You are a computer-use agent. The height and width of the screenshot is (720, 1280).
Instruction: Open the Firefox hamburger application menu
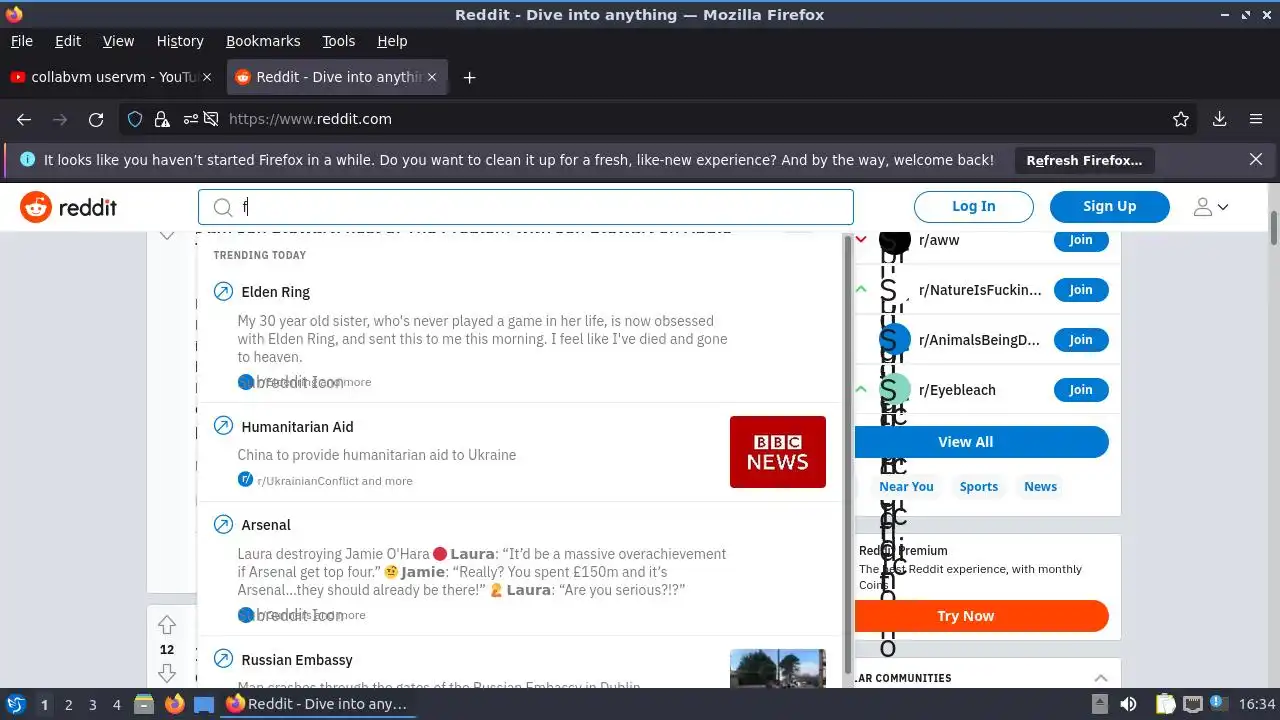1256,119
